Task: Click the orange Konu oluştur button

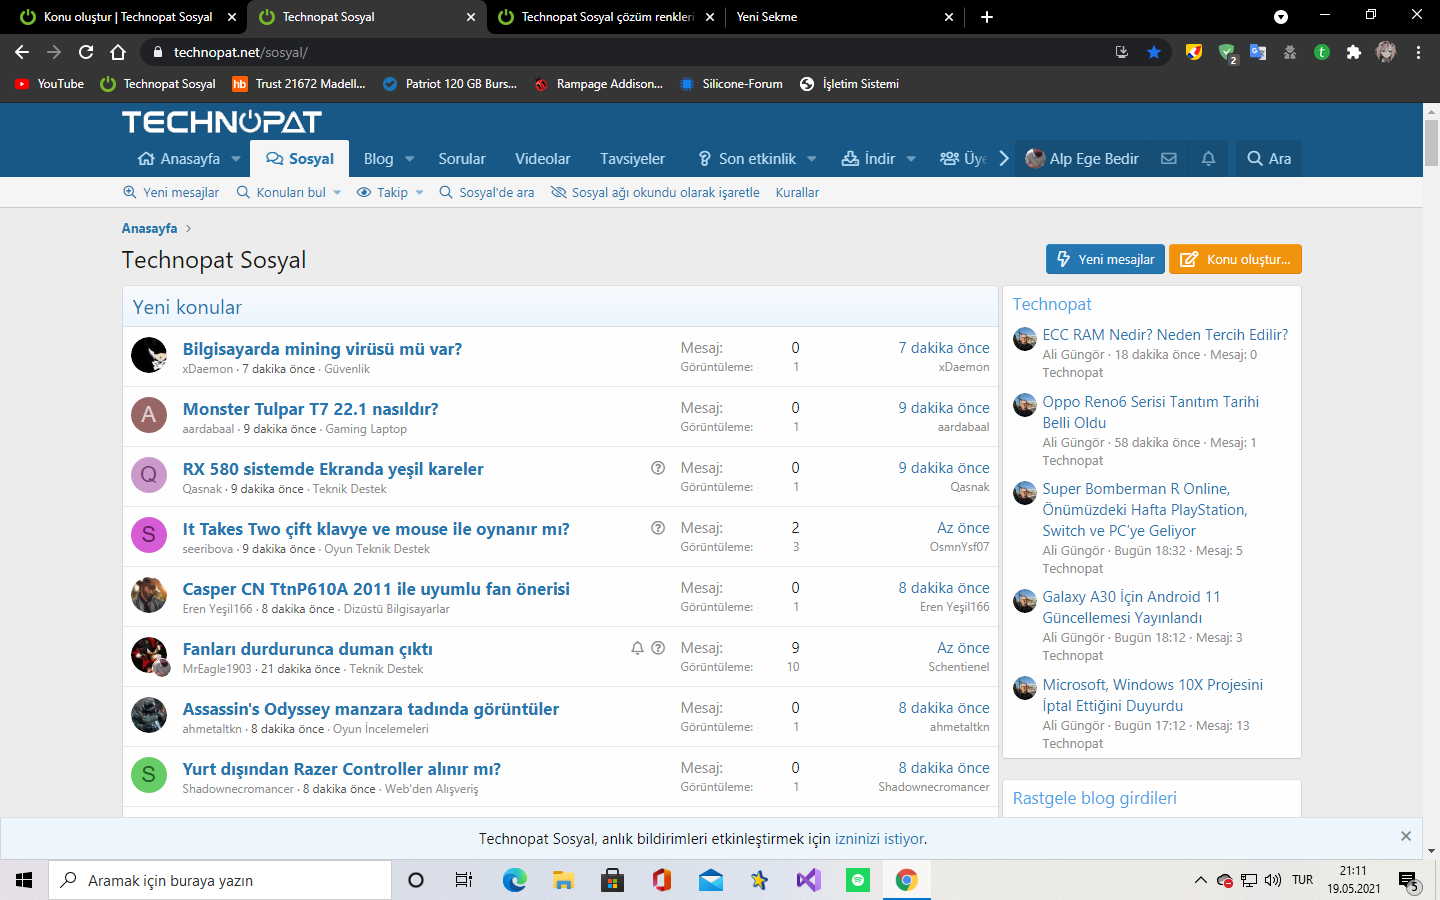Action: coord(1236,259)
